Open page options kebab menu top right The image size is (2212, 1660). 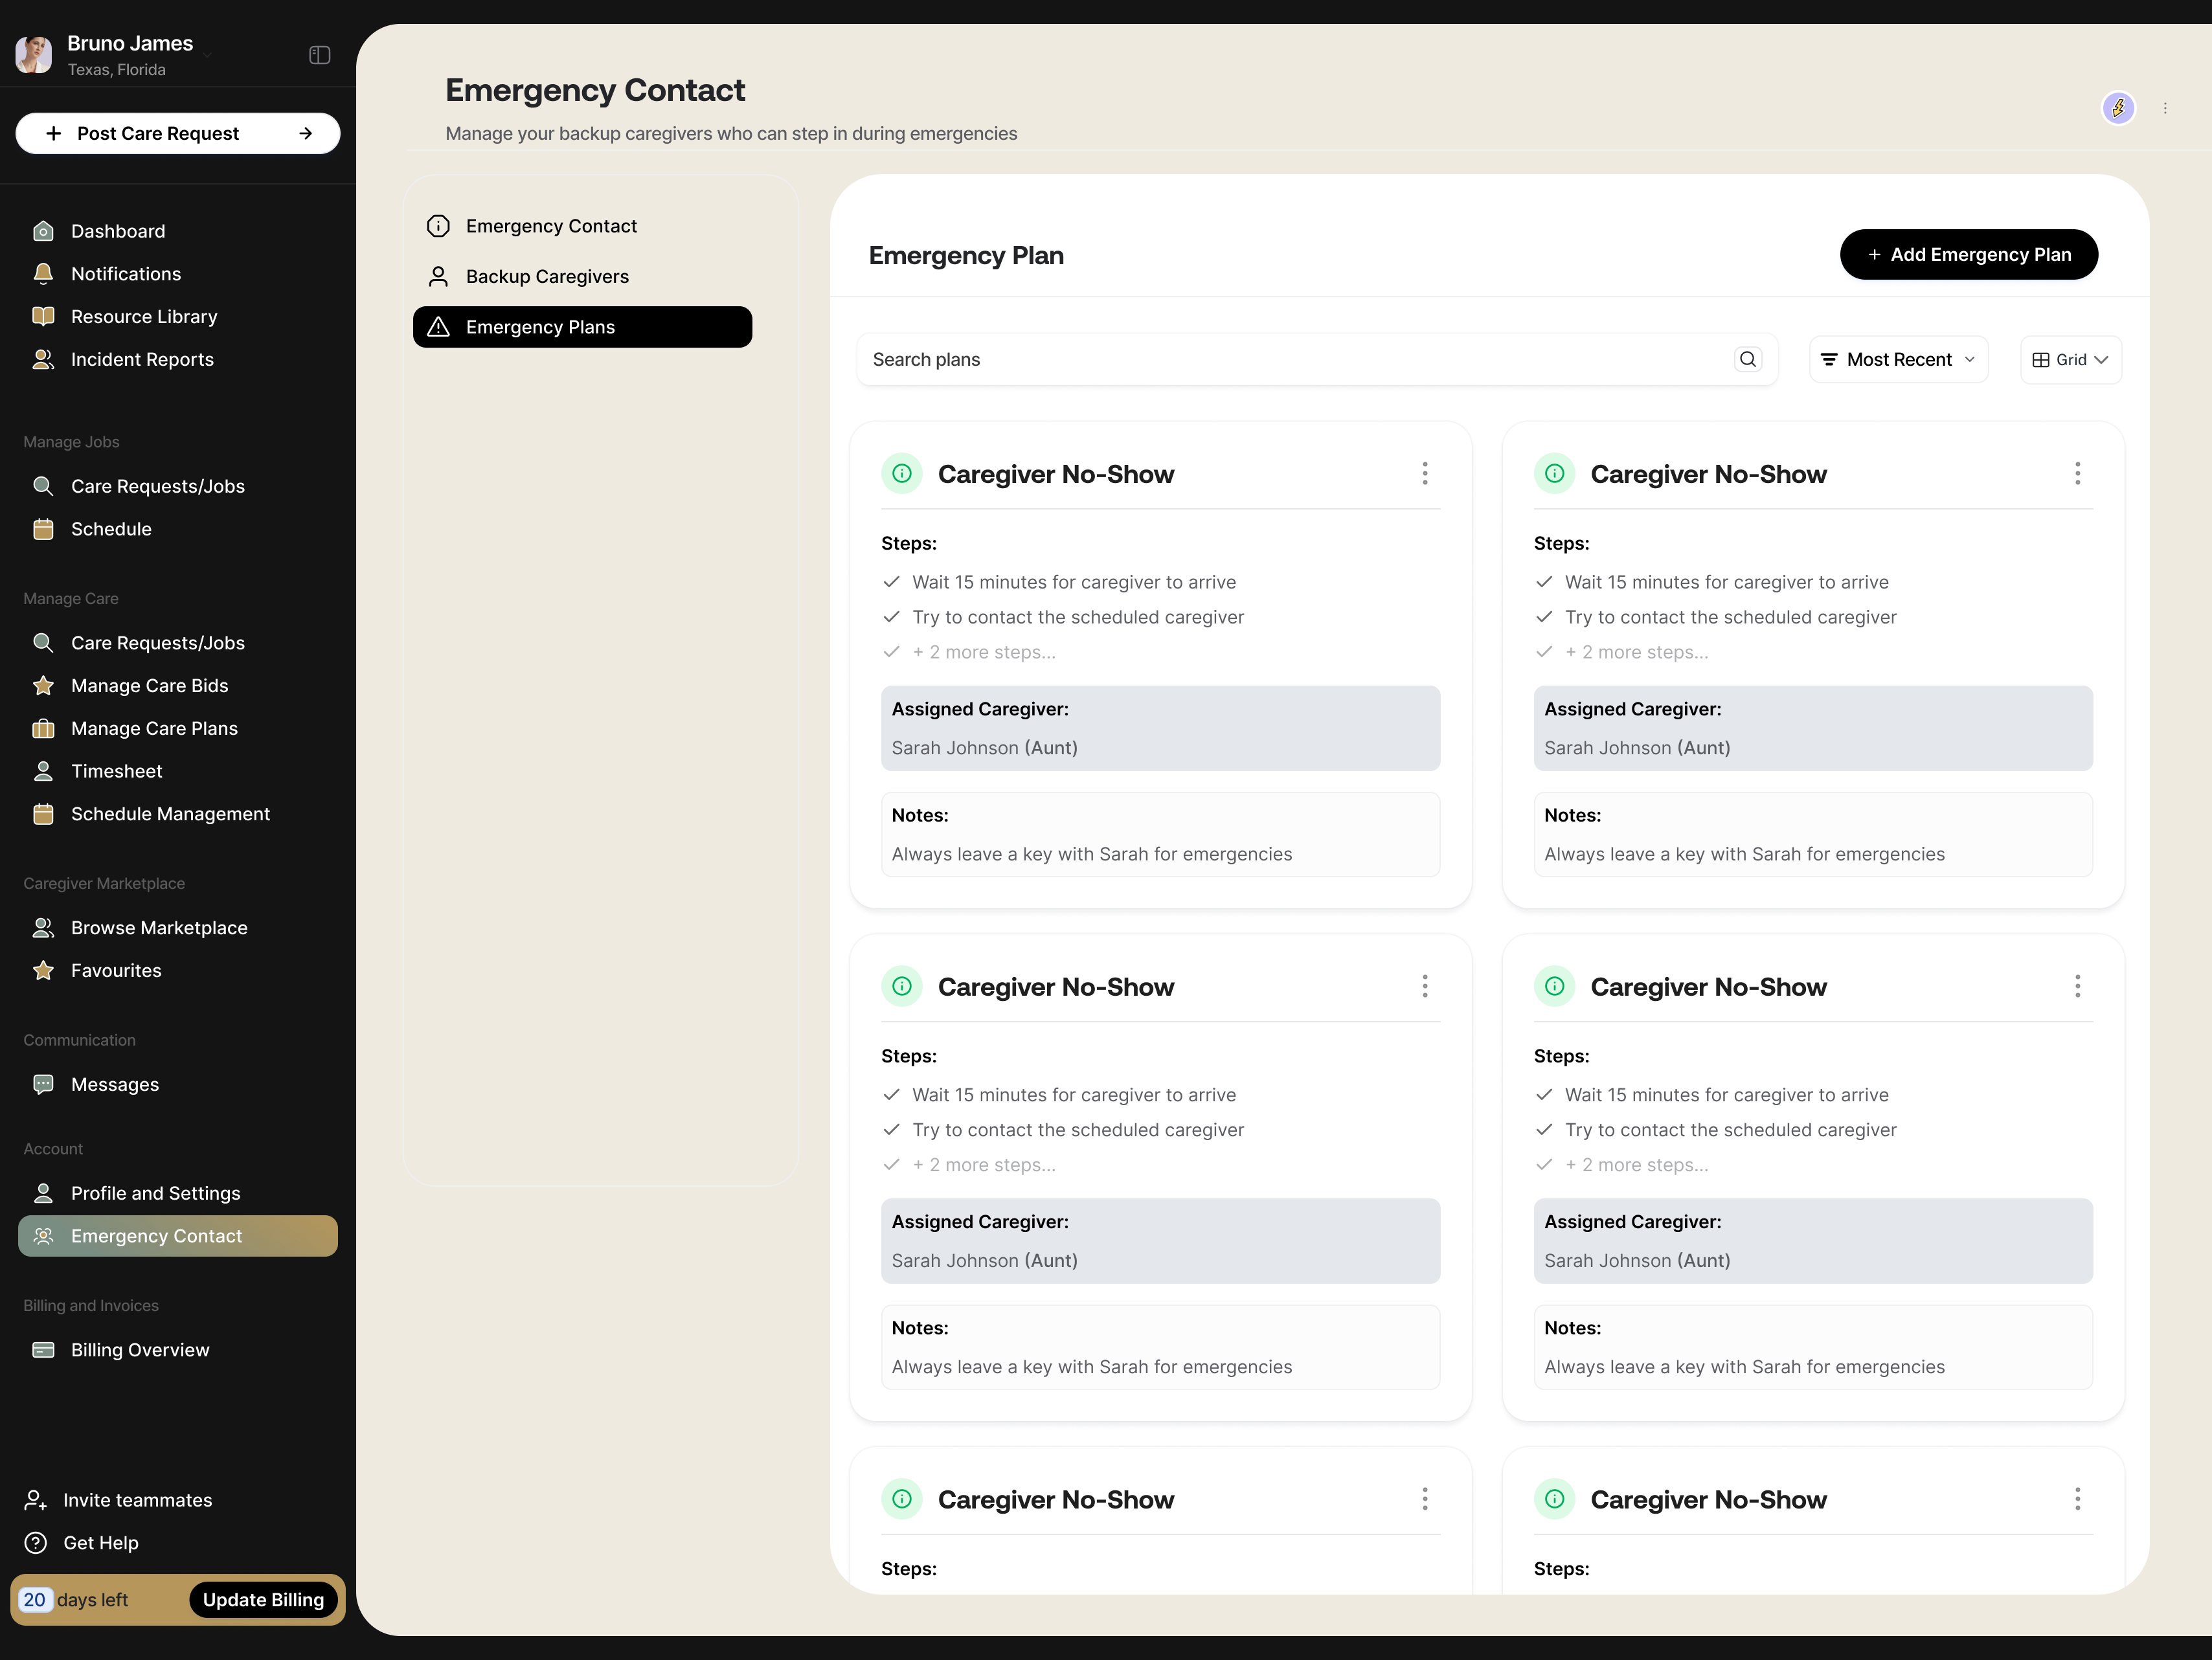click(2165, 108)
